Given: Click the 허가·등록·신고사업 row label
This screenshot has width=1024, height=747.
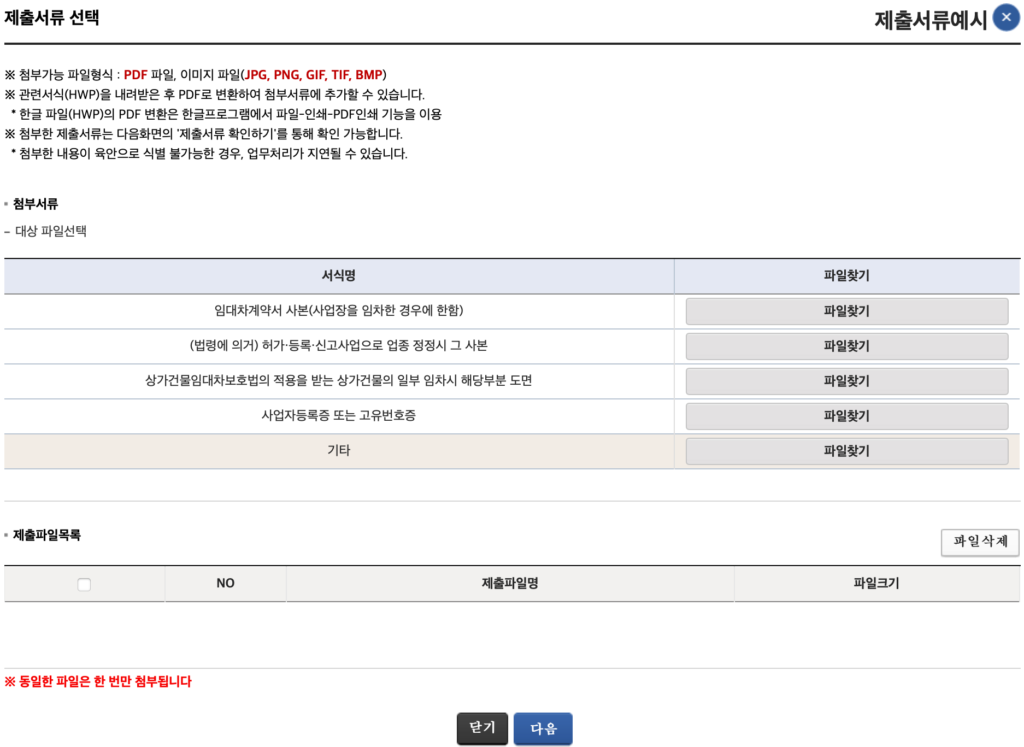Looking at the screenshot, I should 338,346.
